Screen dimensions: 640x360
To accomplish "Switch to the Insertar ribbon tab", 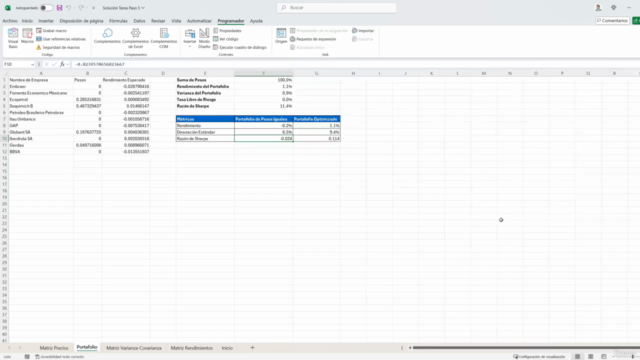I will pos(46,21).
